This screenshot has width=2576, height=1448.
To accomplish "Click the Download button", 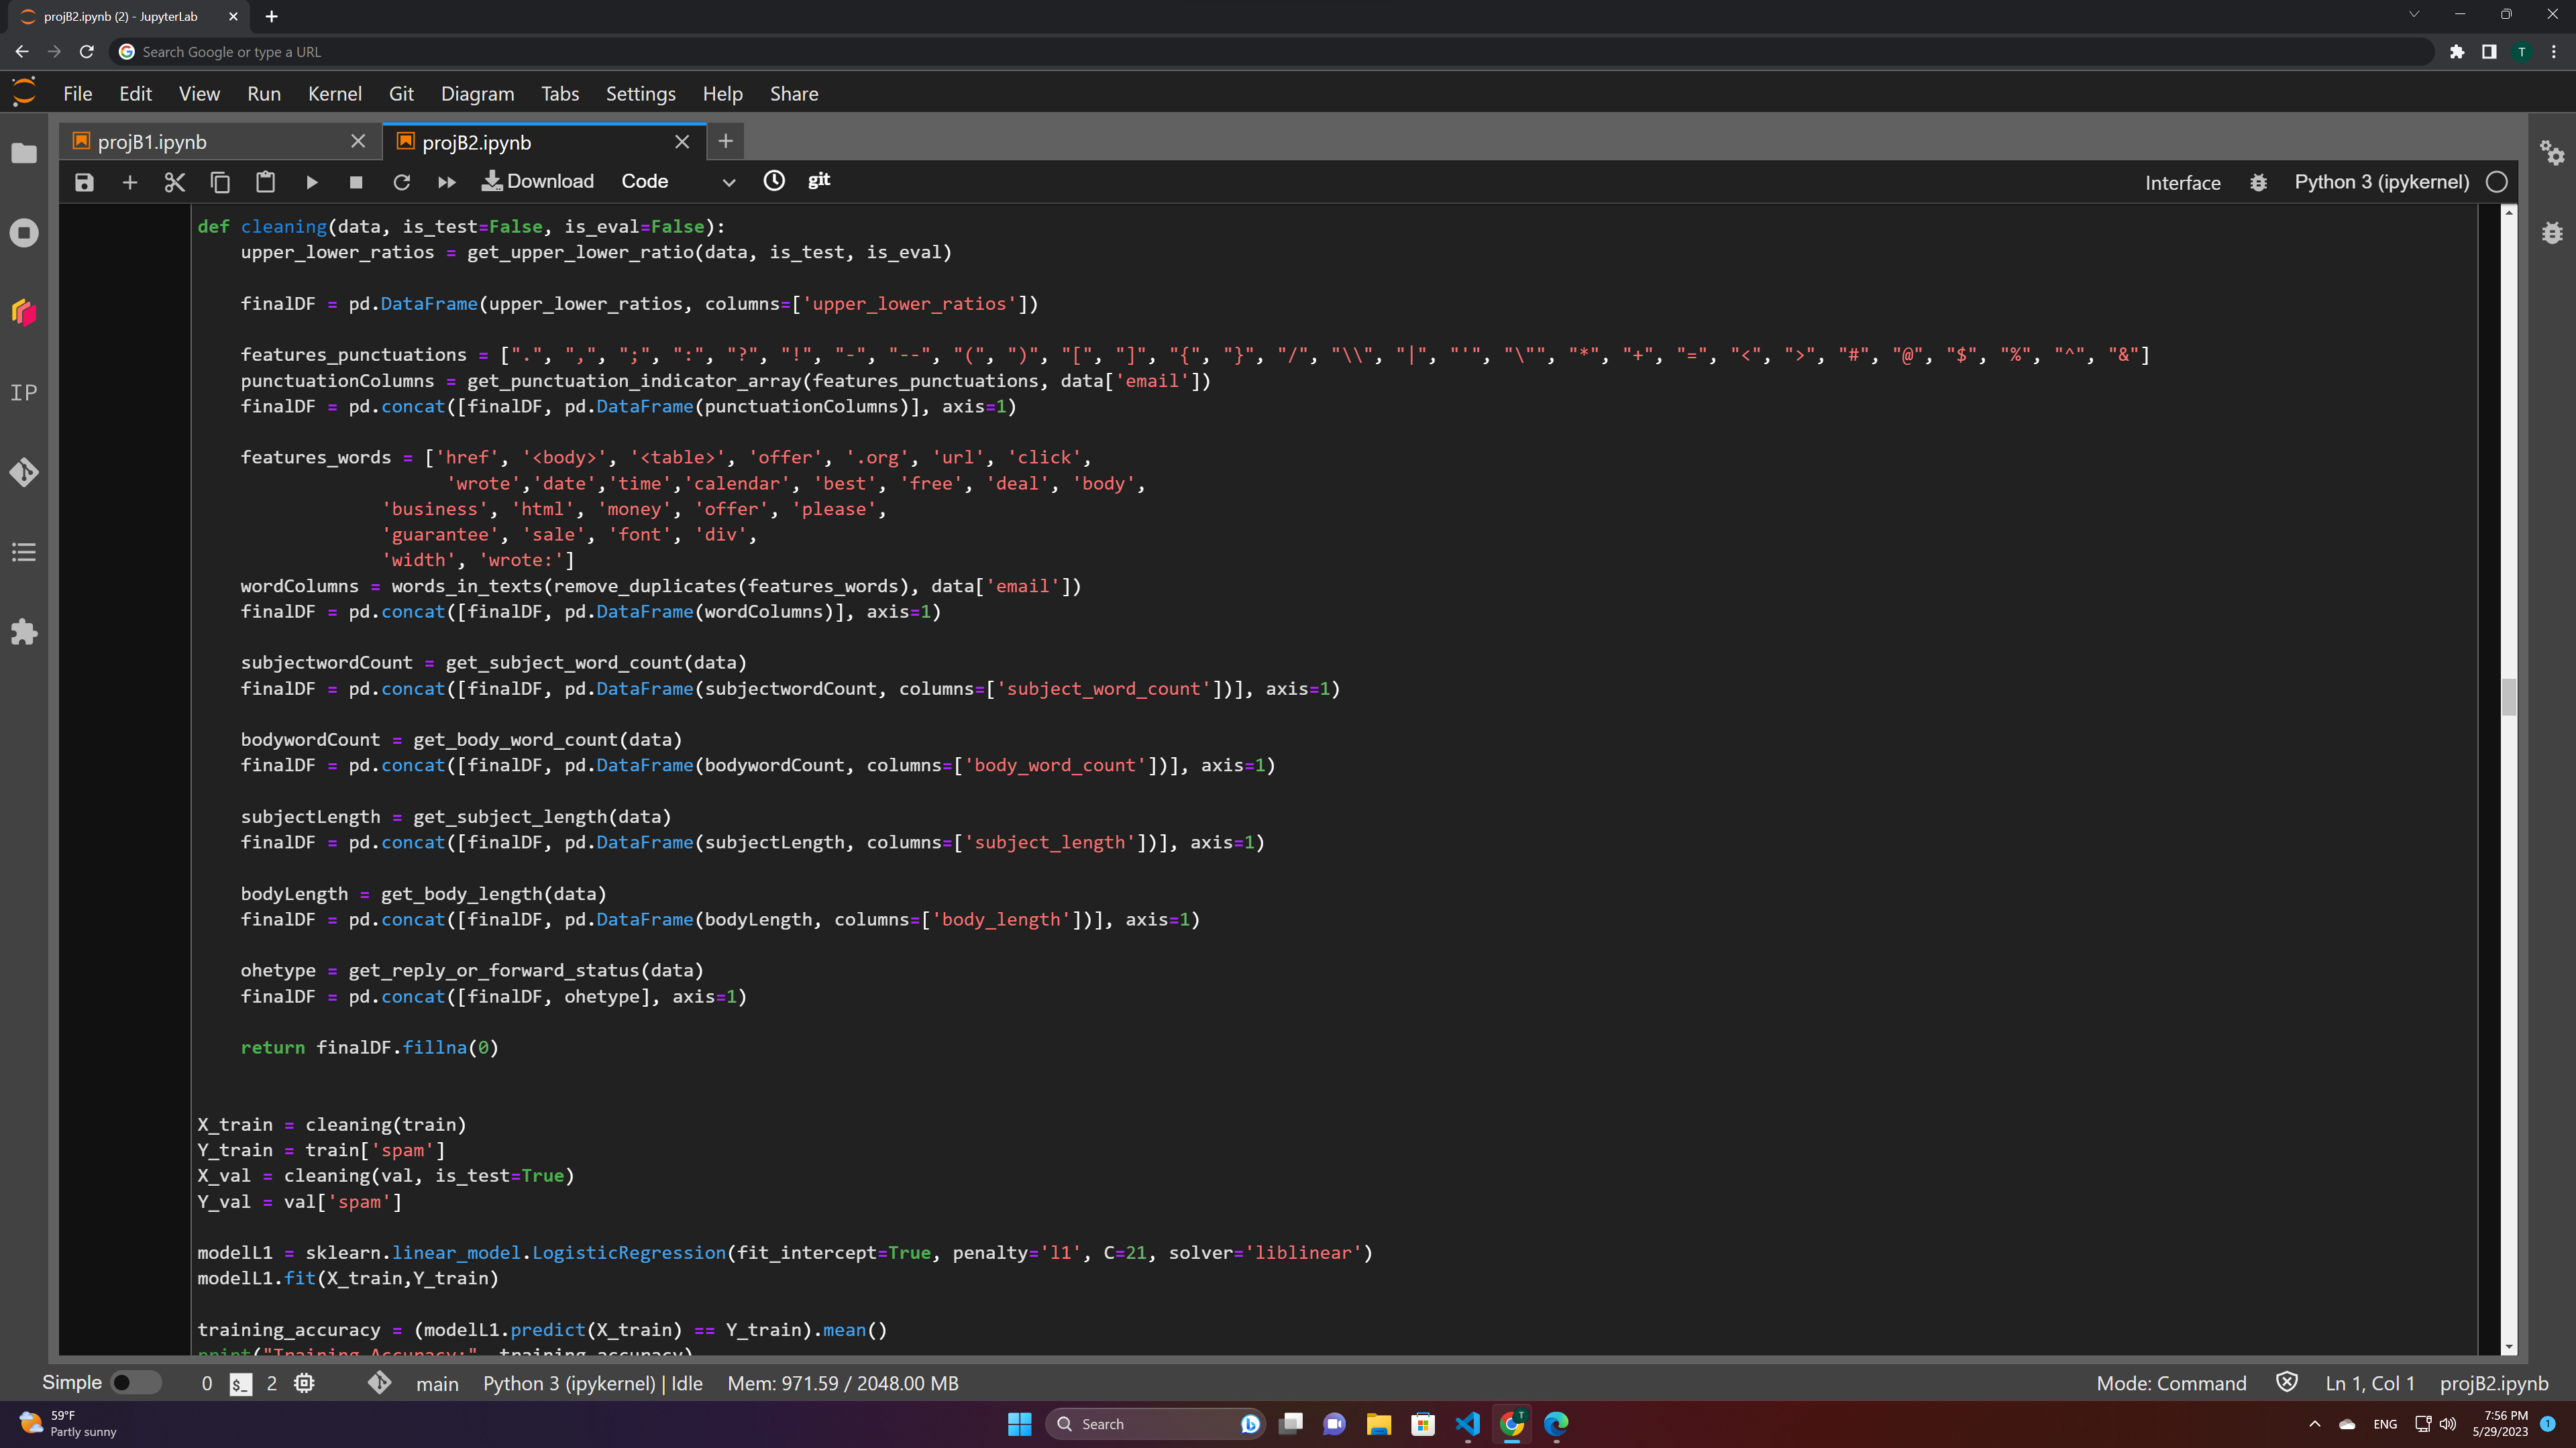I will coord(538,181).
